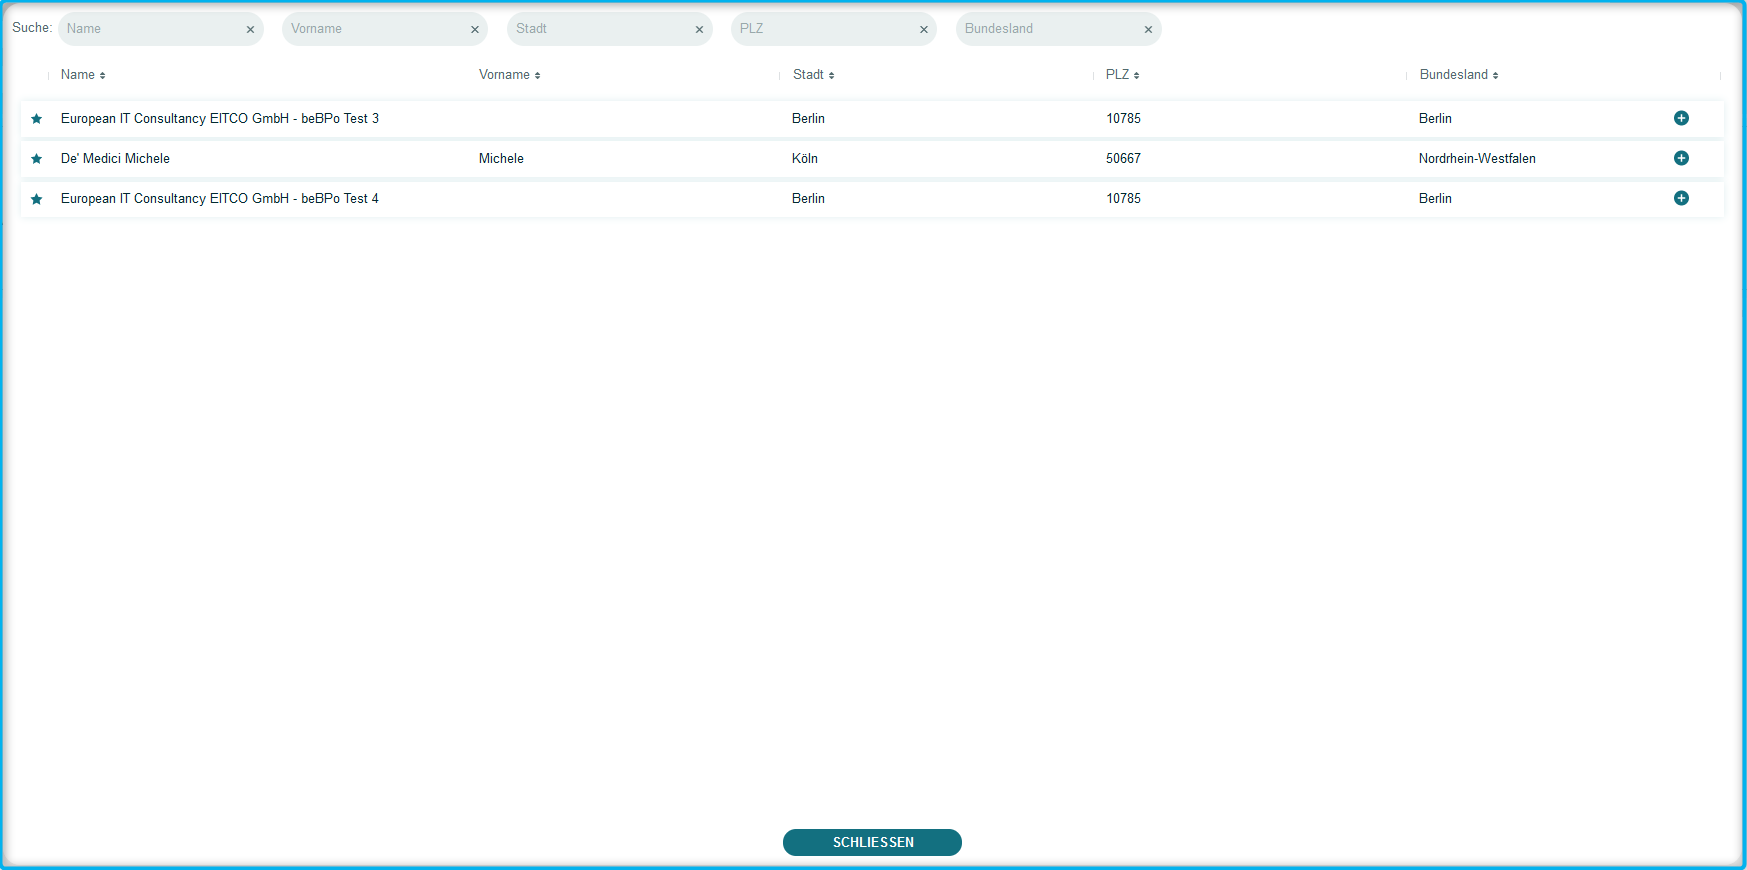
Task: Clear the PLZ search field
Action: click(x=924, y=30)
